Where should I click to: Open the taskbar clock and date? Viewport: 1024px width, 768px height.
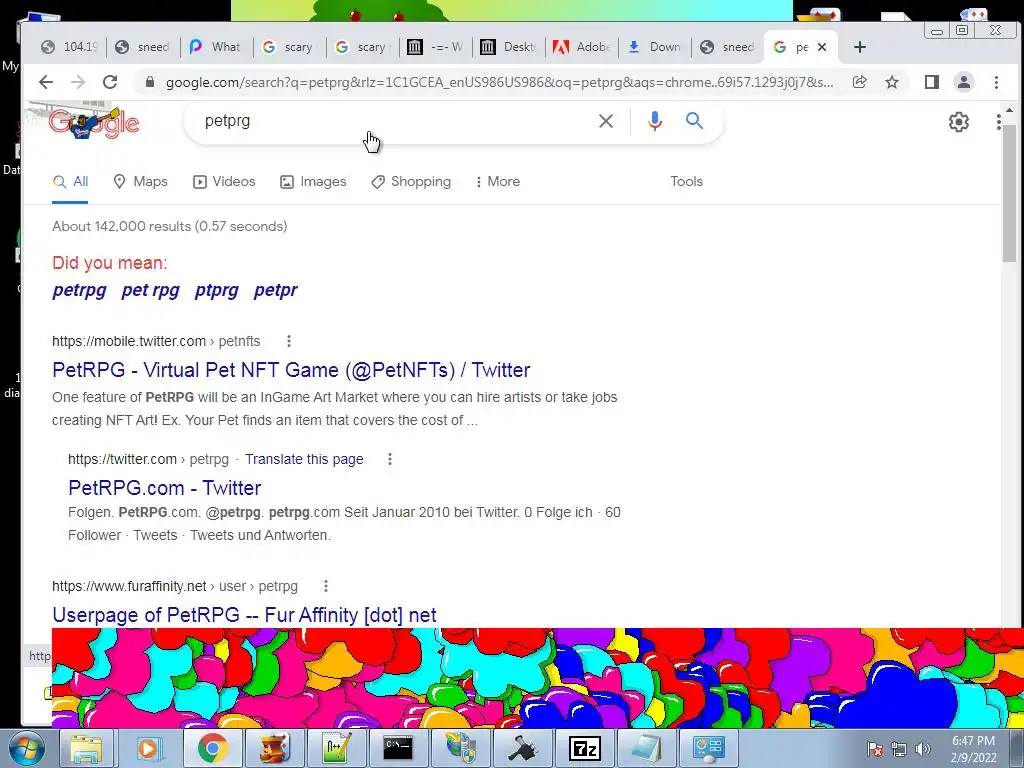pyautogui.click(x=974, y=749)
